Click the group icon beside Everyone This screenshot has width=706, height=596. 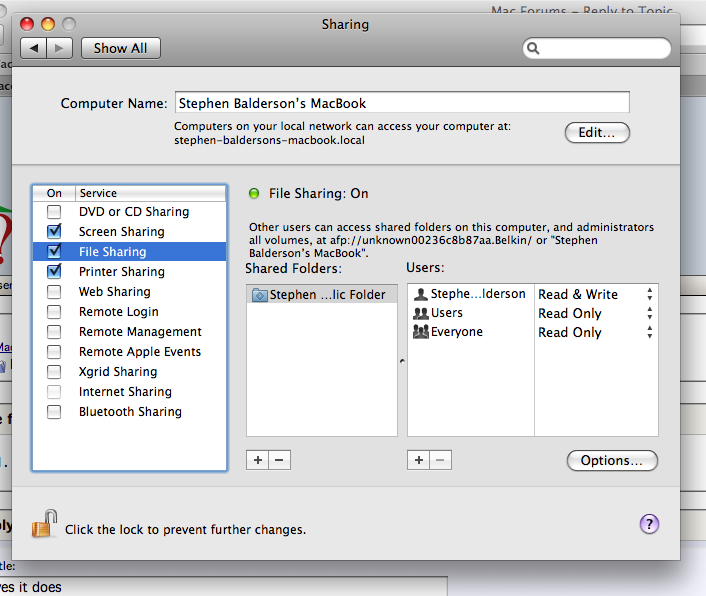point(421,332)
